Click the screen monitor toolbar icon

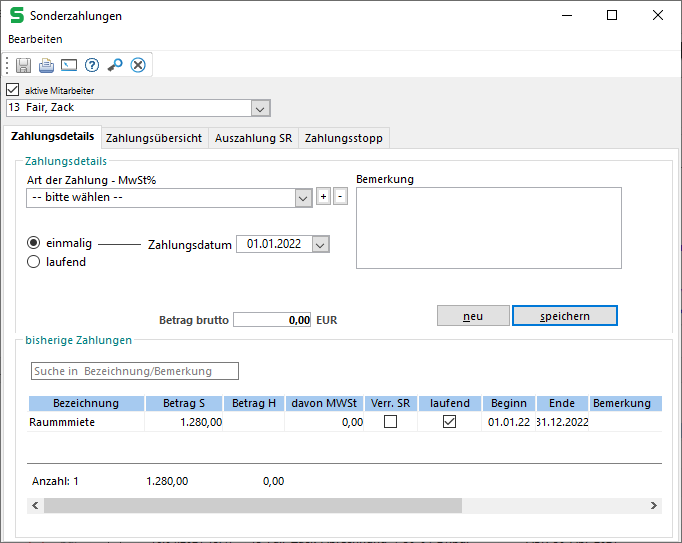[69, 66]
